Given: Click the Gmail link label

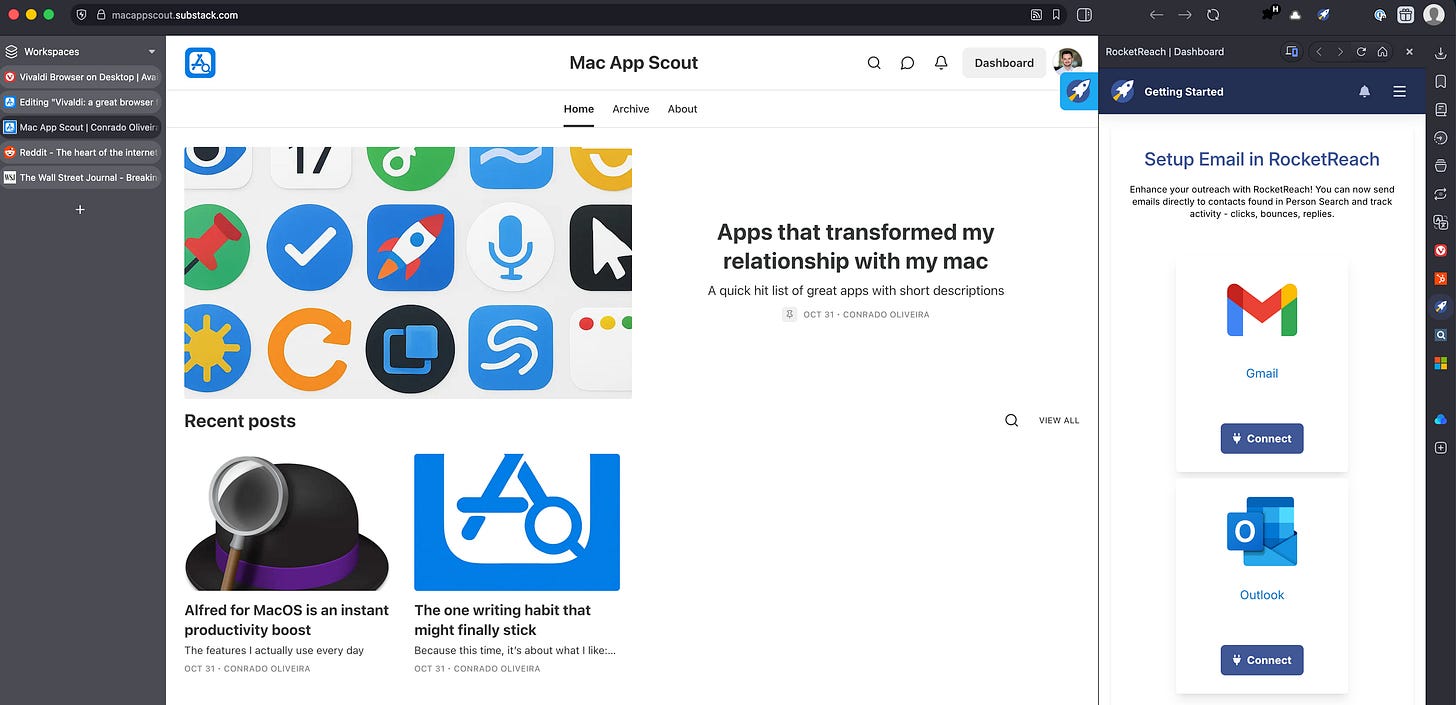Looking at the screenshot, I should pos(1262,373).
